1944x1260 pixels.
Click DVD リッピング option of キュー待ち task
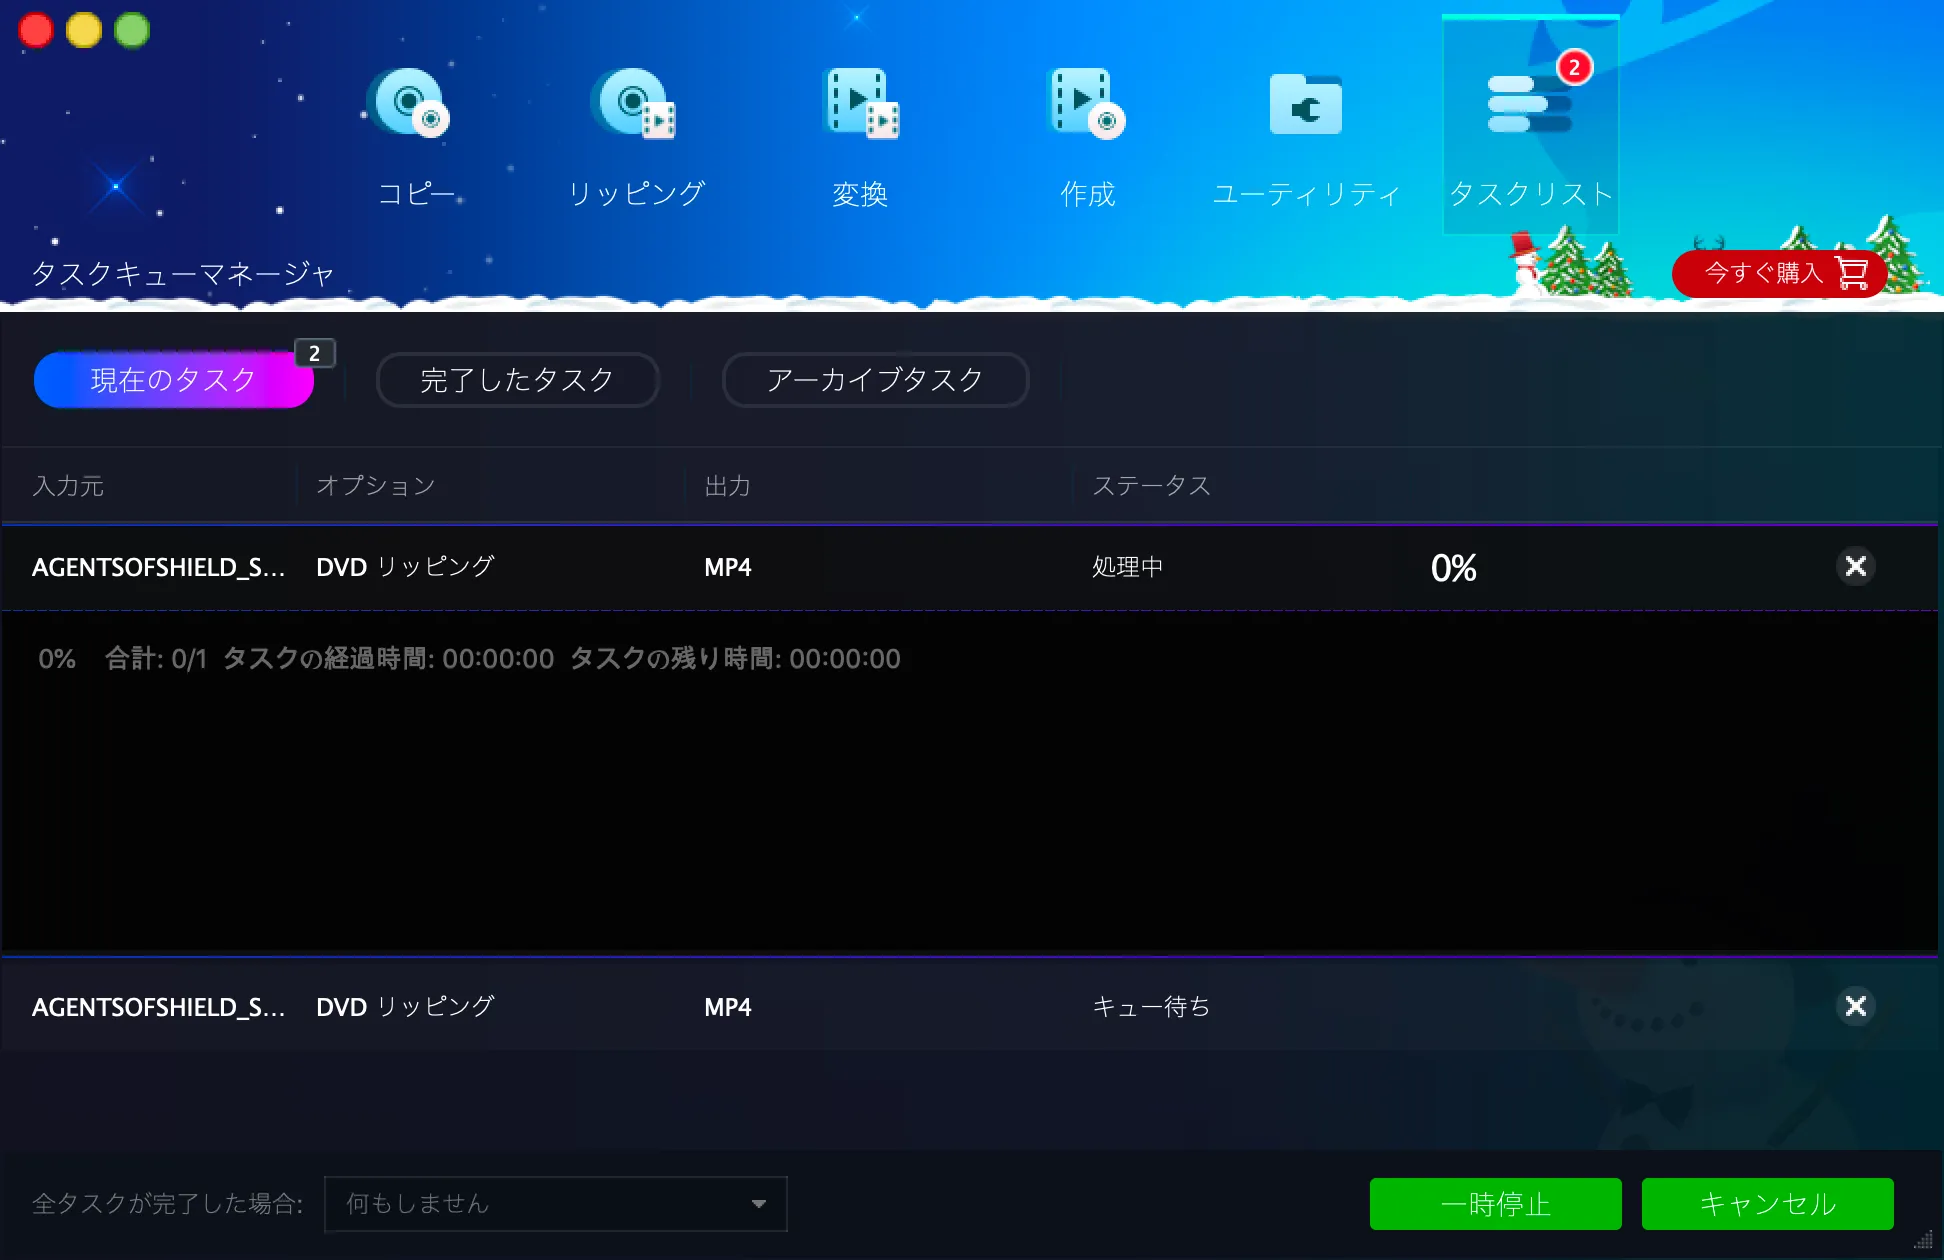pos(405,1007)
